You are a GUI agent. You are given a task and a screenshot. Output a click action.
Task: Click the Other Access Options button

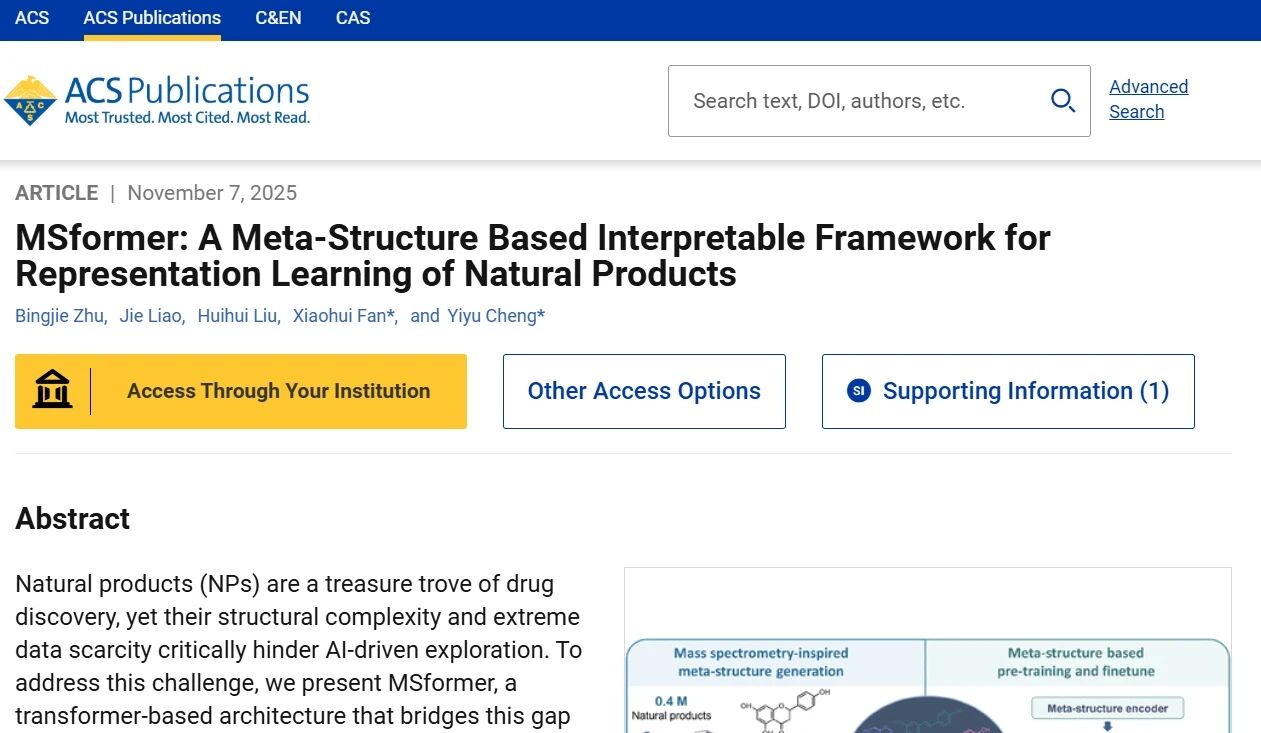click(x=644, y=391)
